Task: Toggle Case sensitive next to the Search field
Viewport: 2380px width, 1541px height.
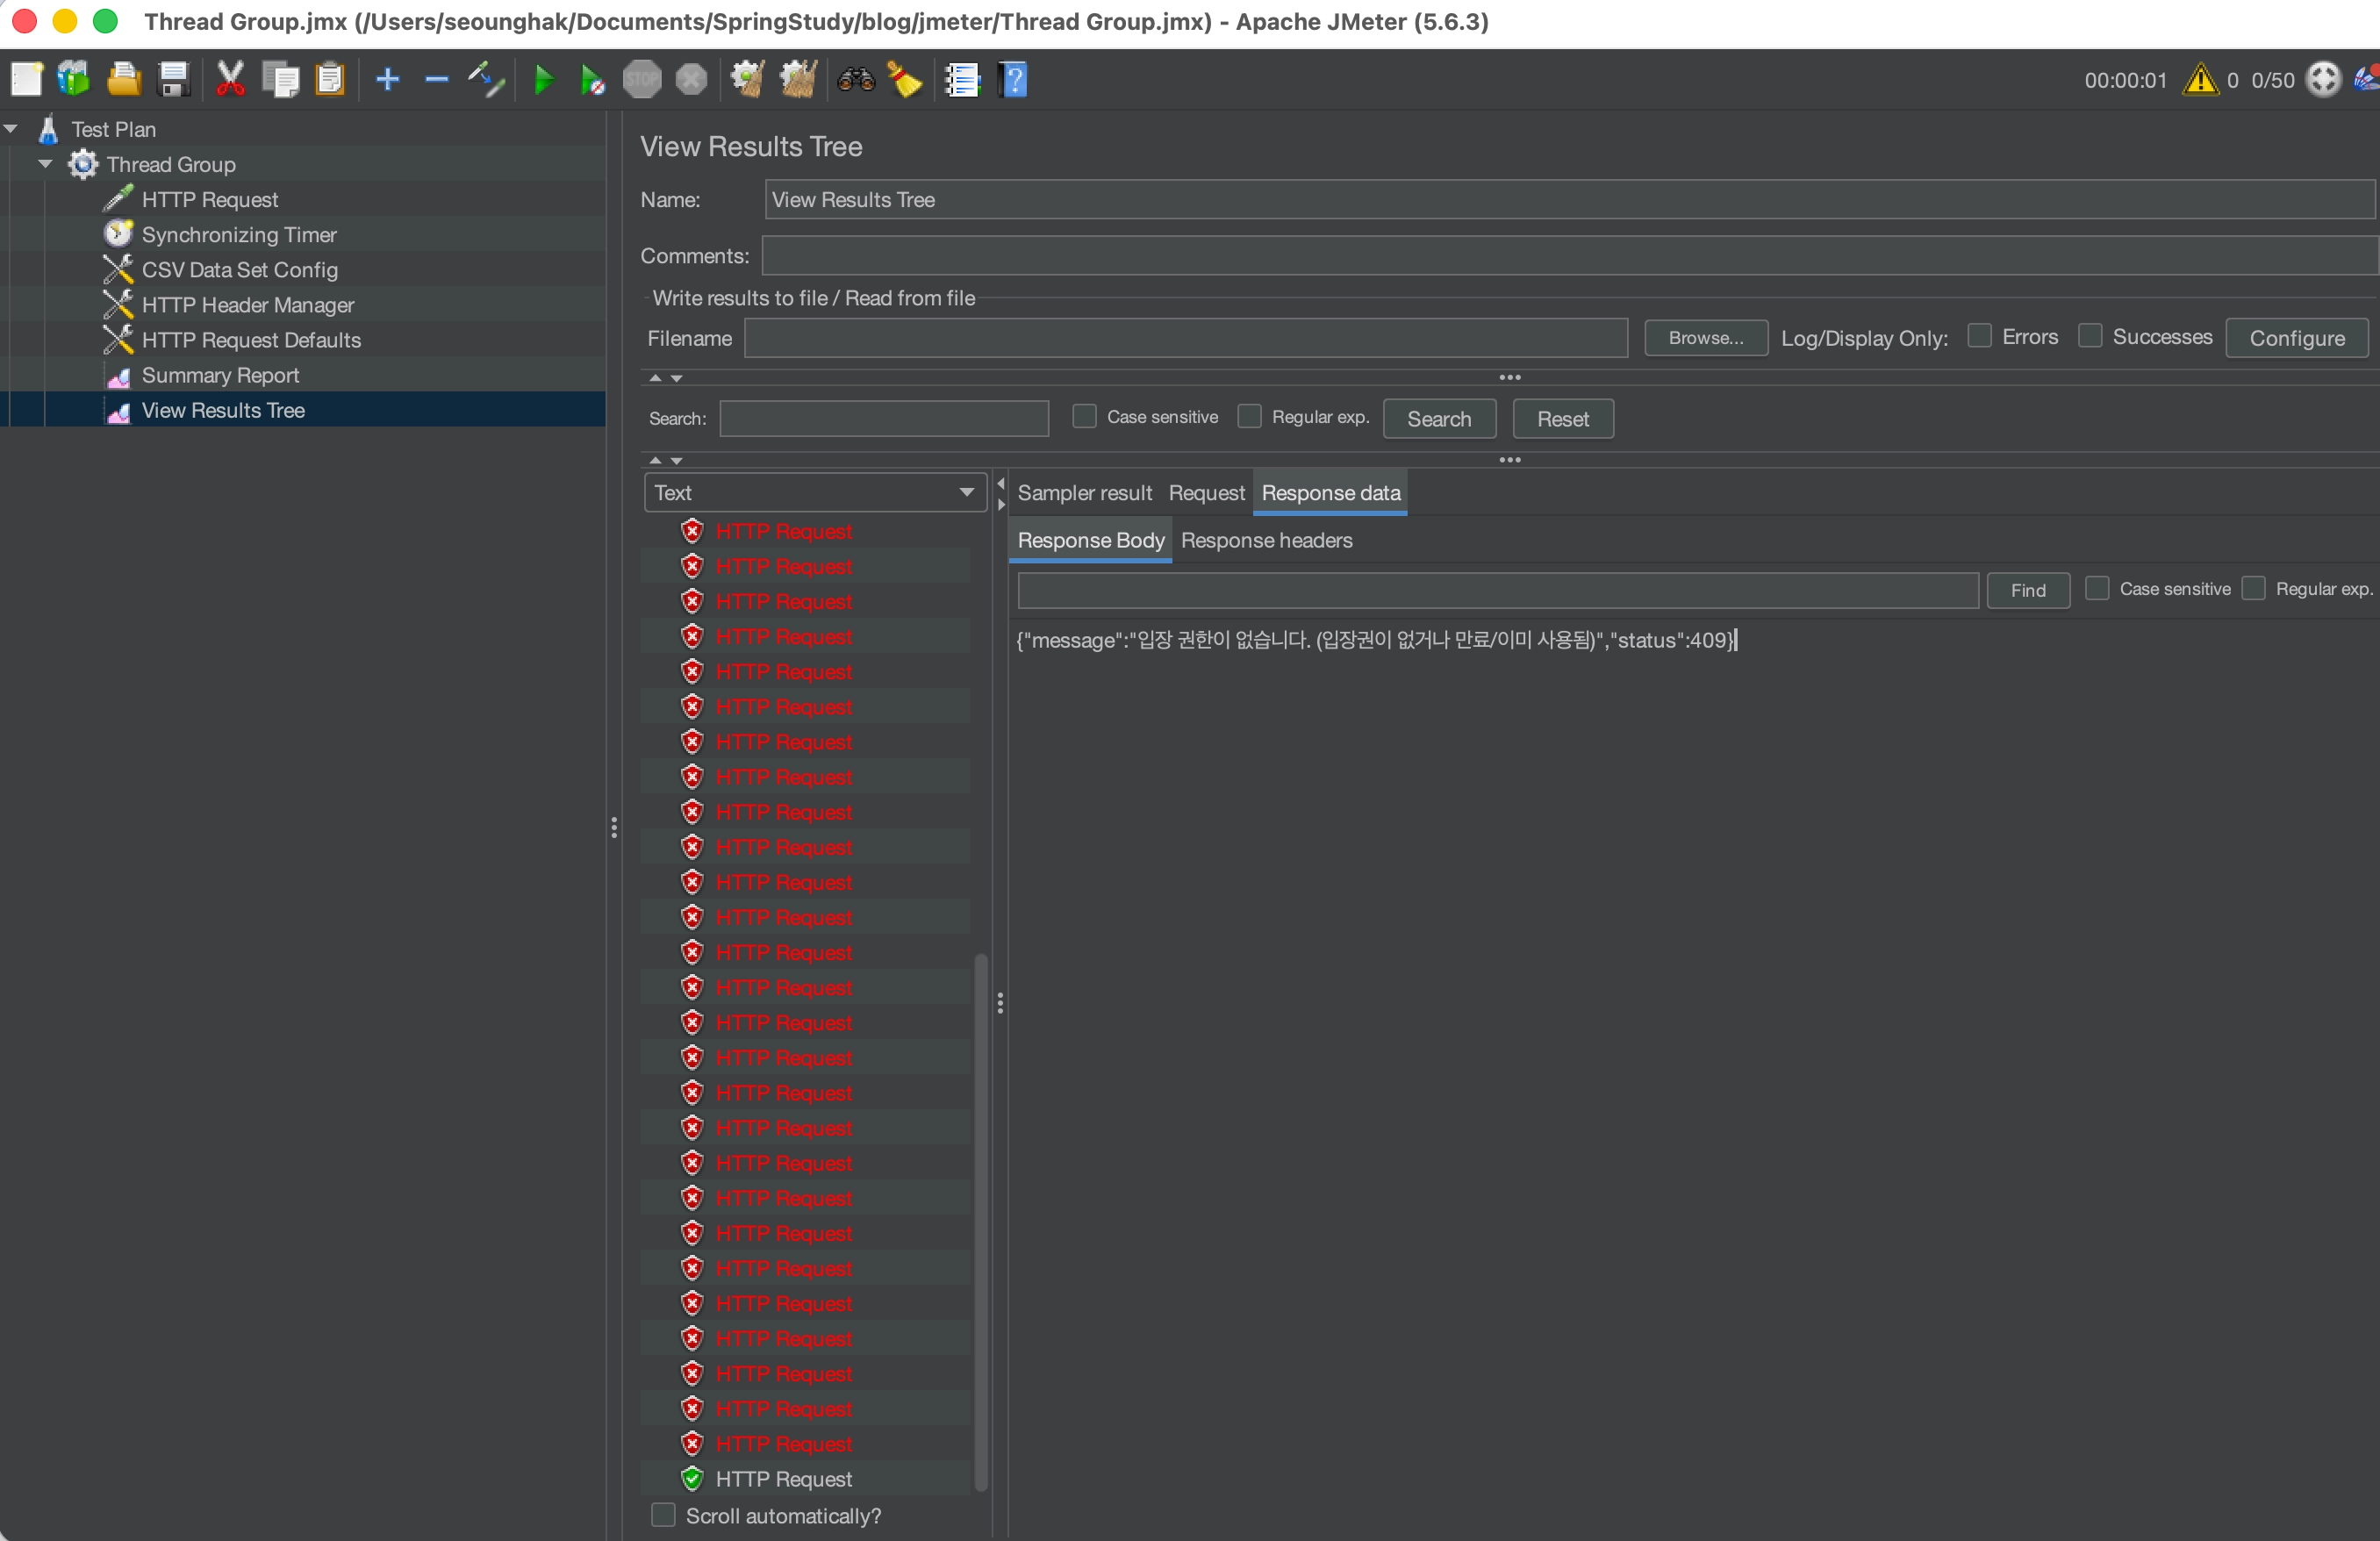Action: pos(1084,416)
